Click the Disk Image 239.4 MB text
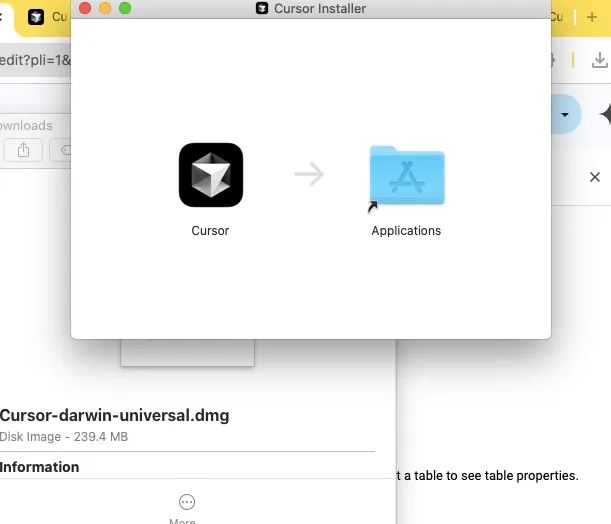Viewport: 611px width, 524px height. pyautogui.click(x=64, y=437)
